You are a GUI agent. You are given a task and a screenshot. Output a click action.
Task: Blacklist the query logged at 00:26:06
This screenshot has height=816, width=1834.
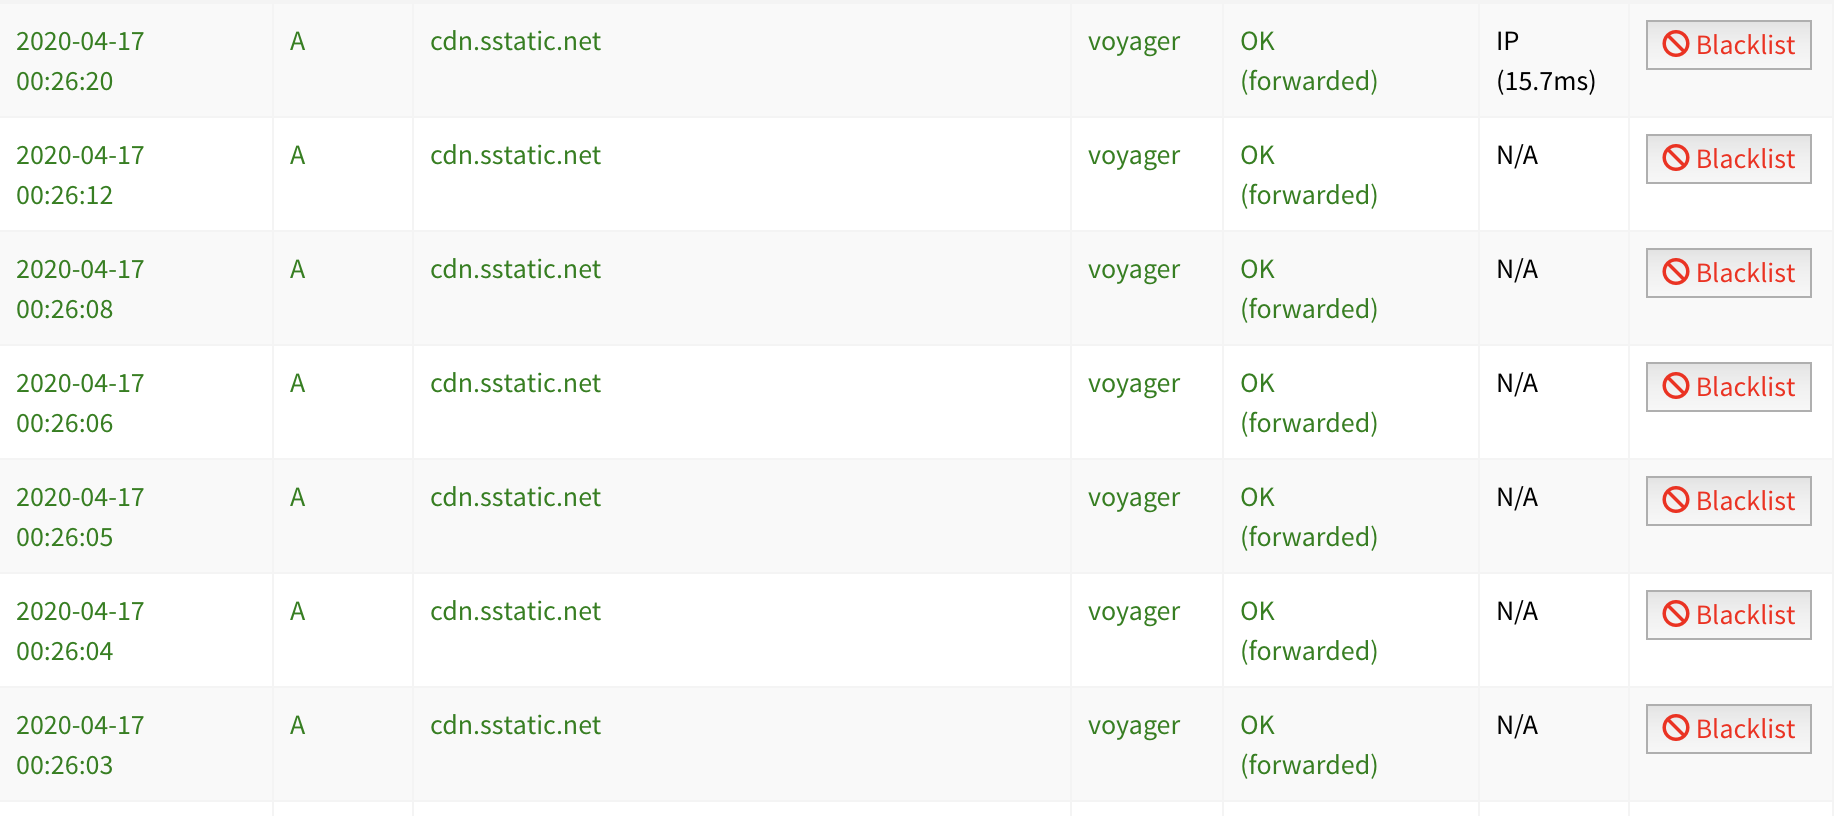(1728, 387)
